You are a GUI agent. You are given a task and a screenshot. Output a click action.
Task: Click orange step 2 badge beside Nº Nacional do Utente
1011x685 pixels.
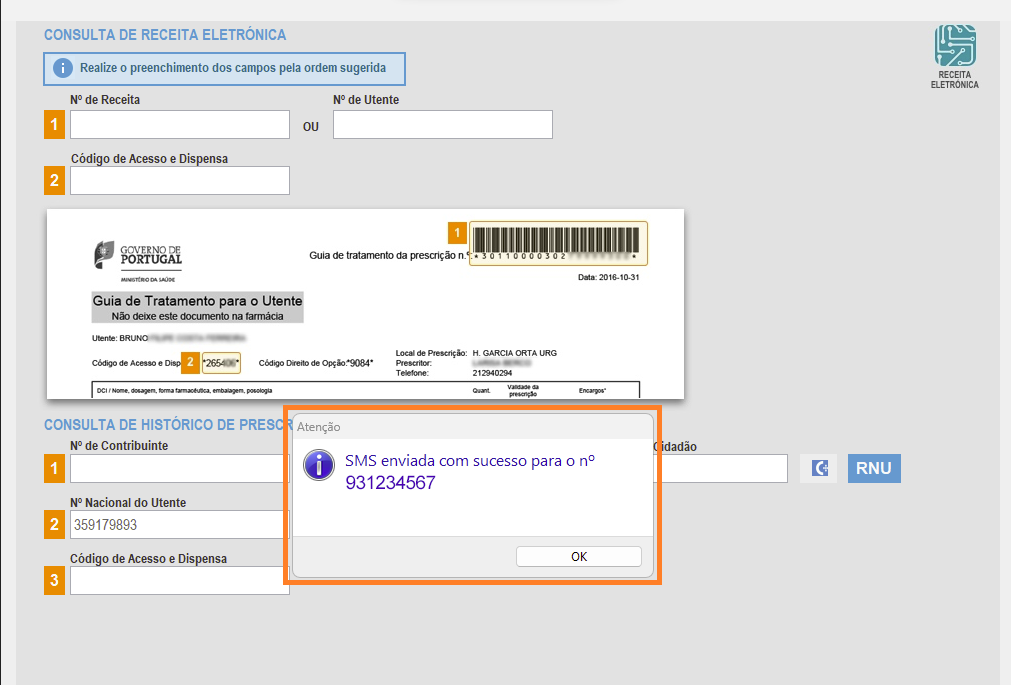click(x=54, y=524)
